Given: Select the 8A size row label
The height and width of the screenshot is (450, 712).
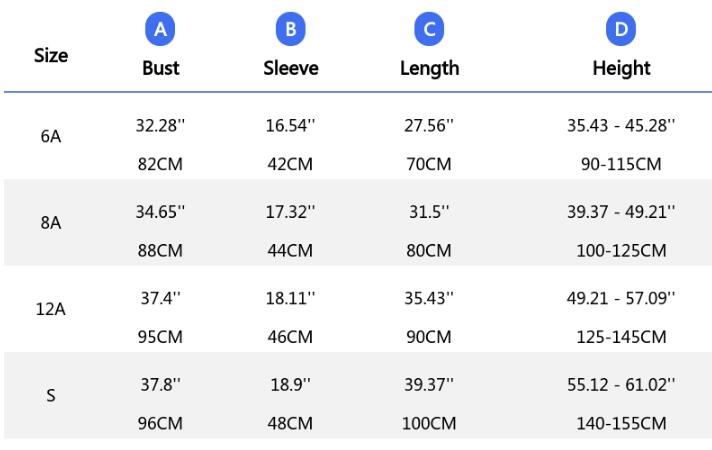Looking at the screenshot, I should pos(51,223).
